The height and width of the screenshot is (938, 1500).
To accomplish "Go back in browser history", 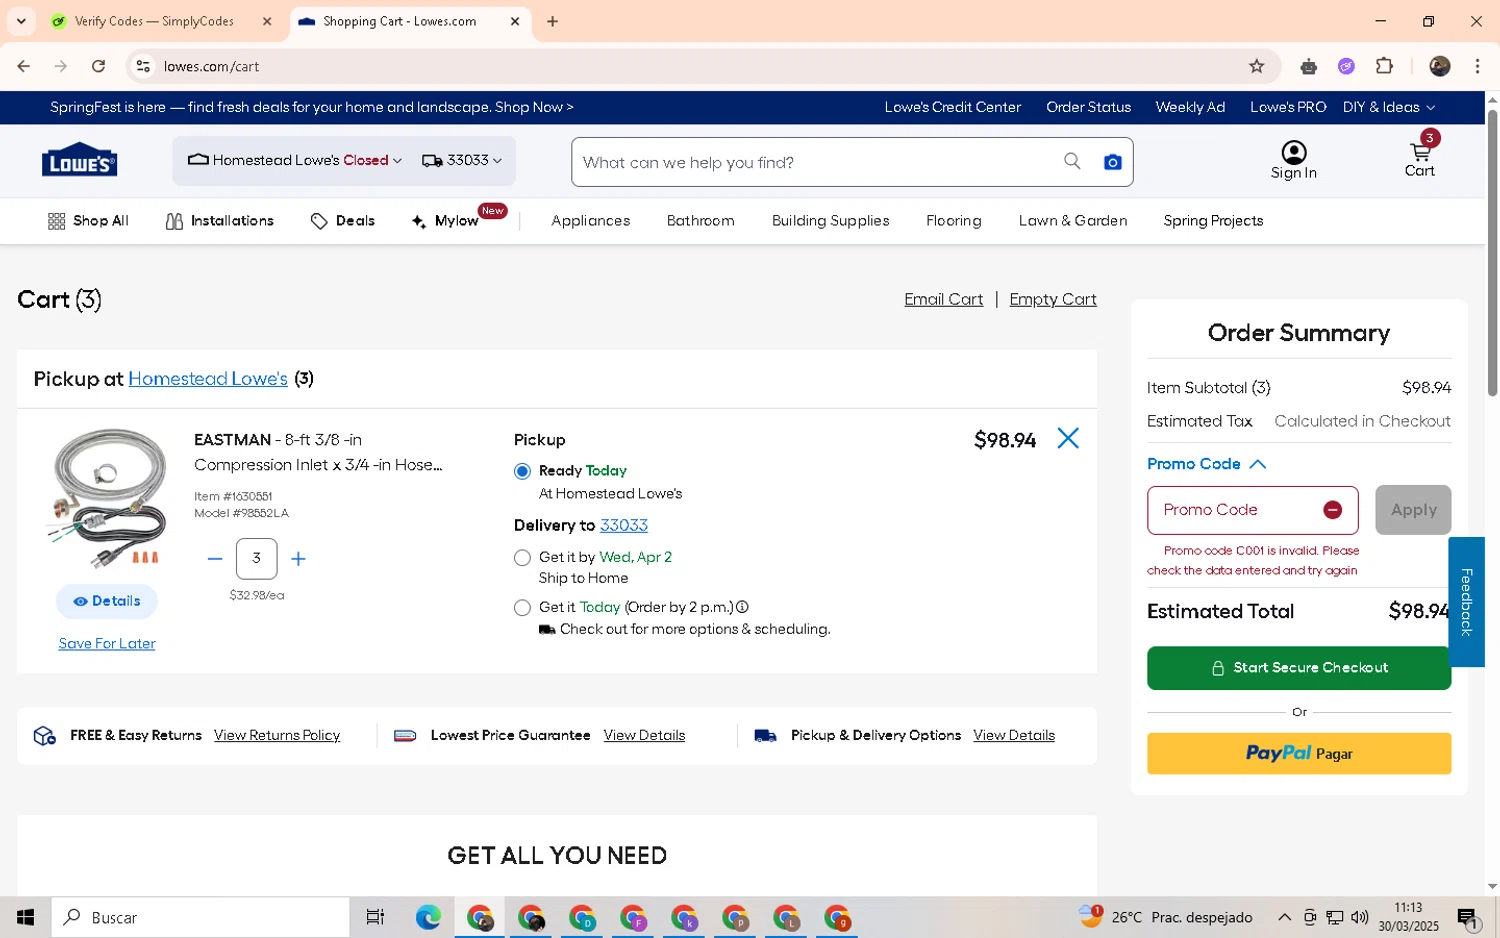I will [23, 66].
